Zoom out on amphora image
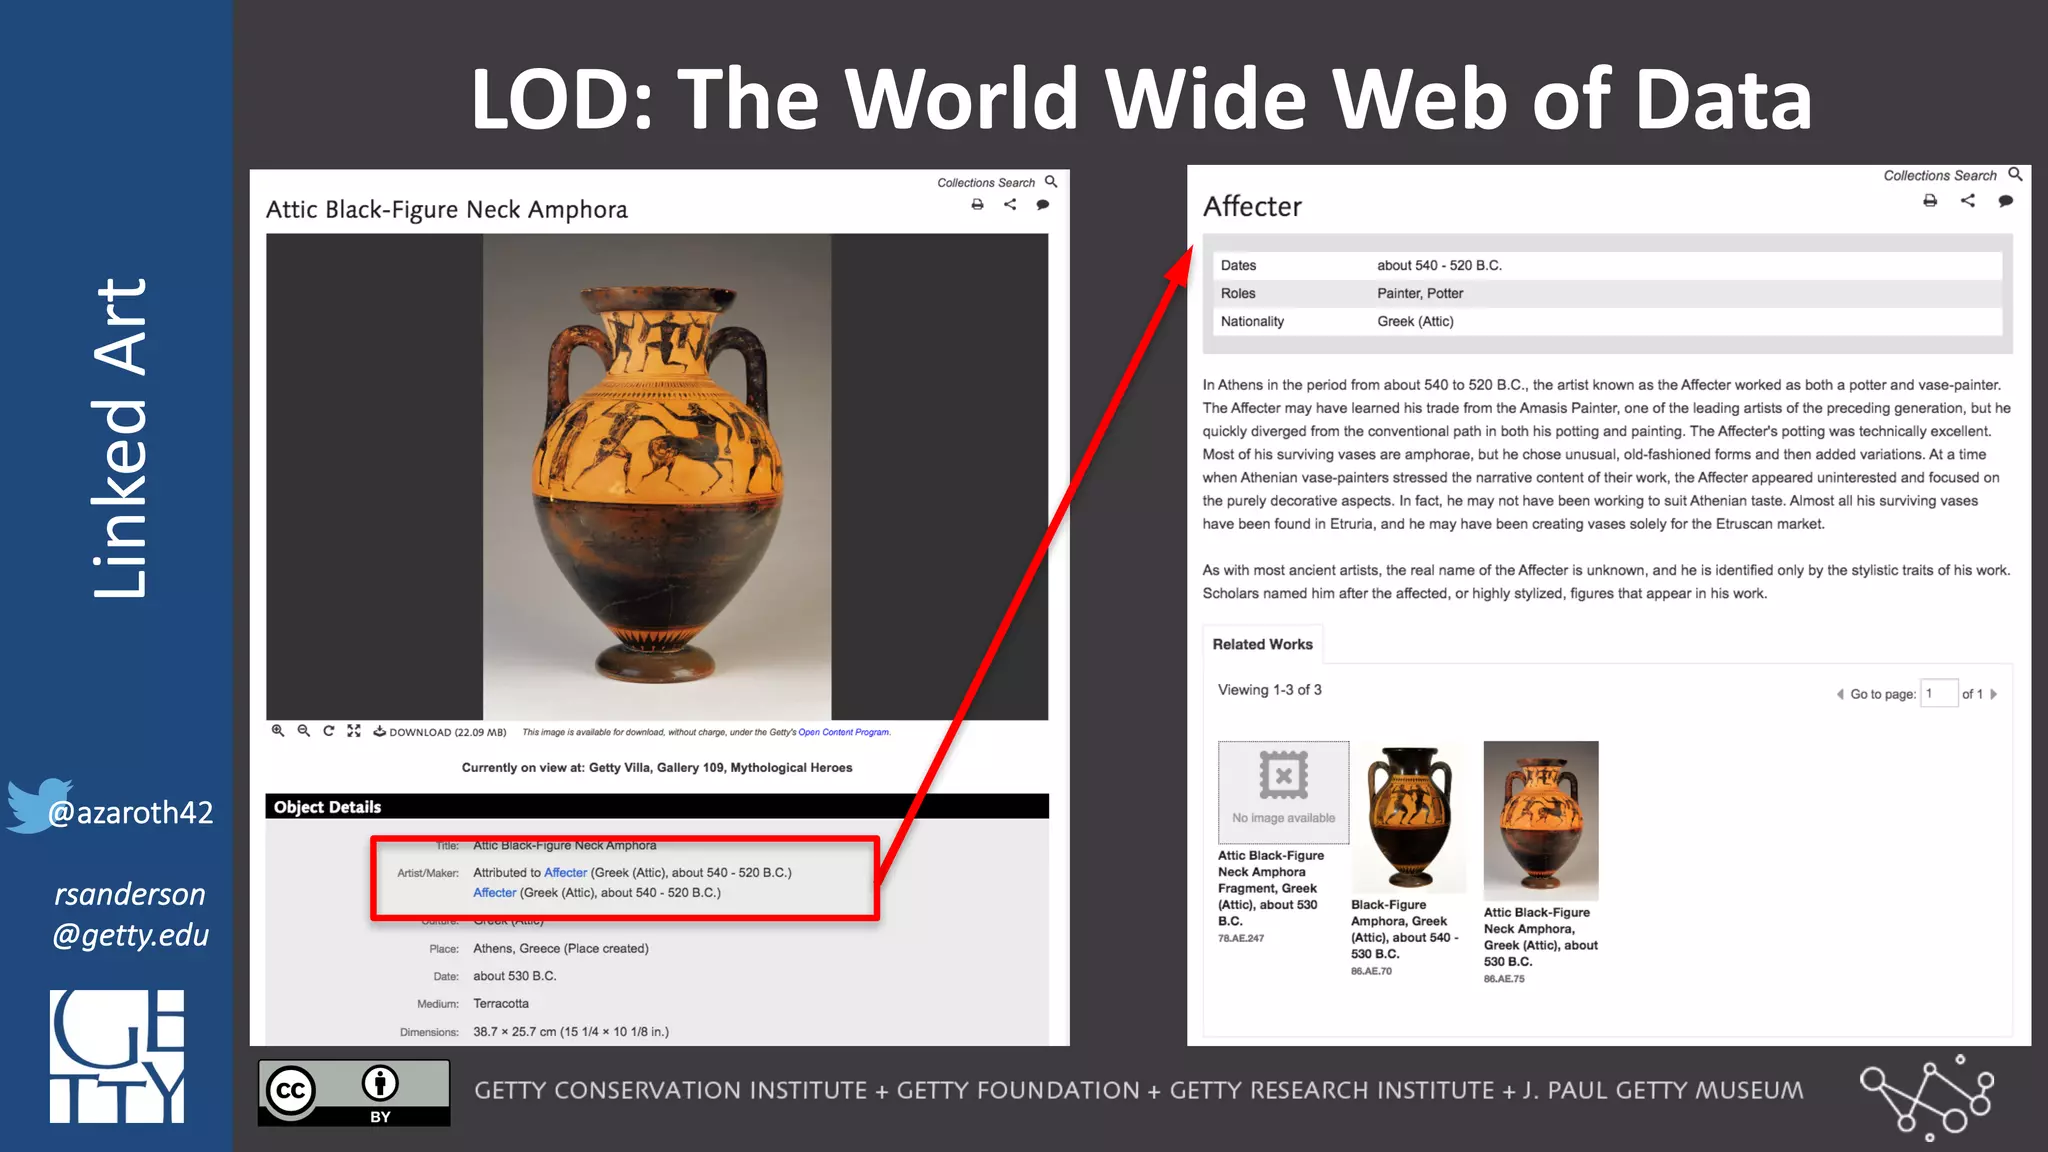The width and height of the screenshot is (2048, 1152). [303, 731]
